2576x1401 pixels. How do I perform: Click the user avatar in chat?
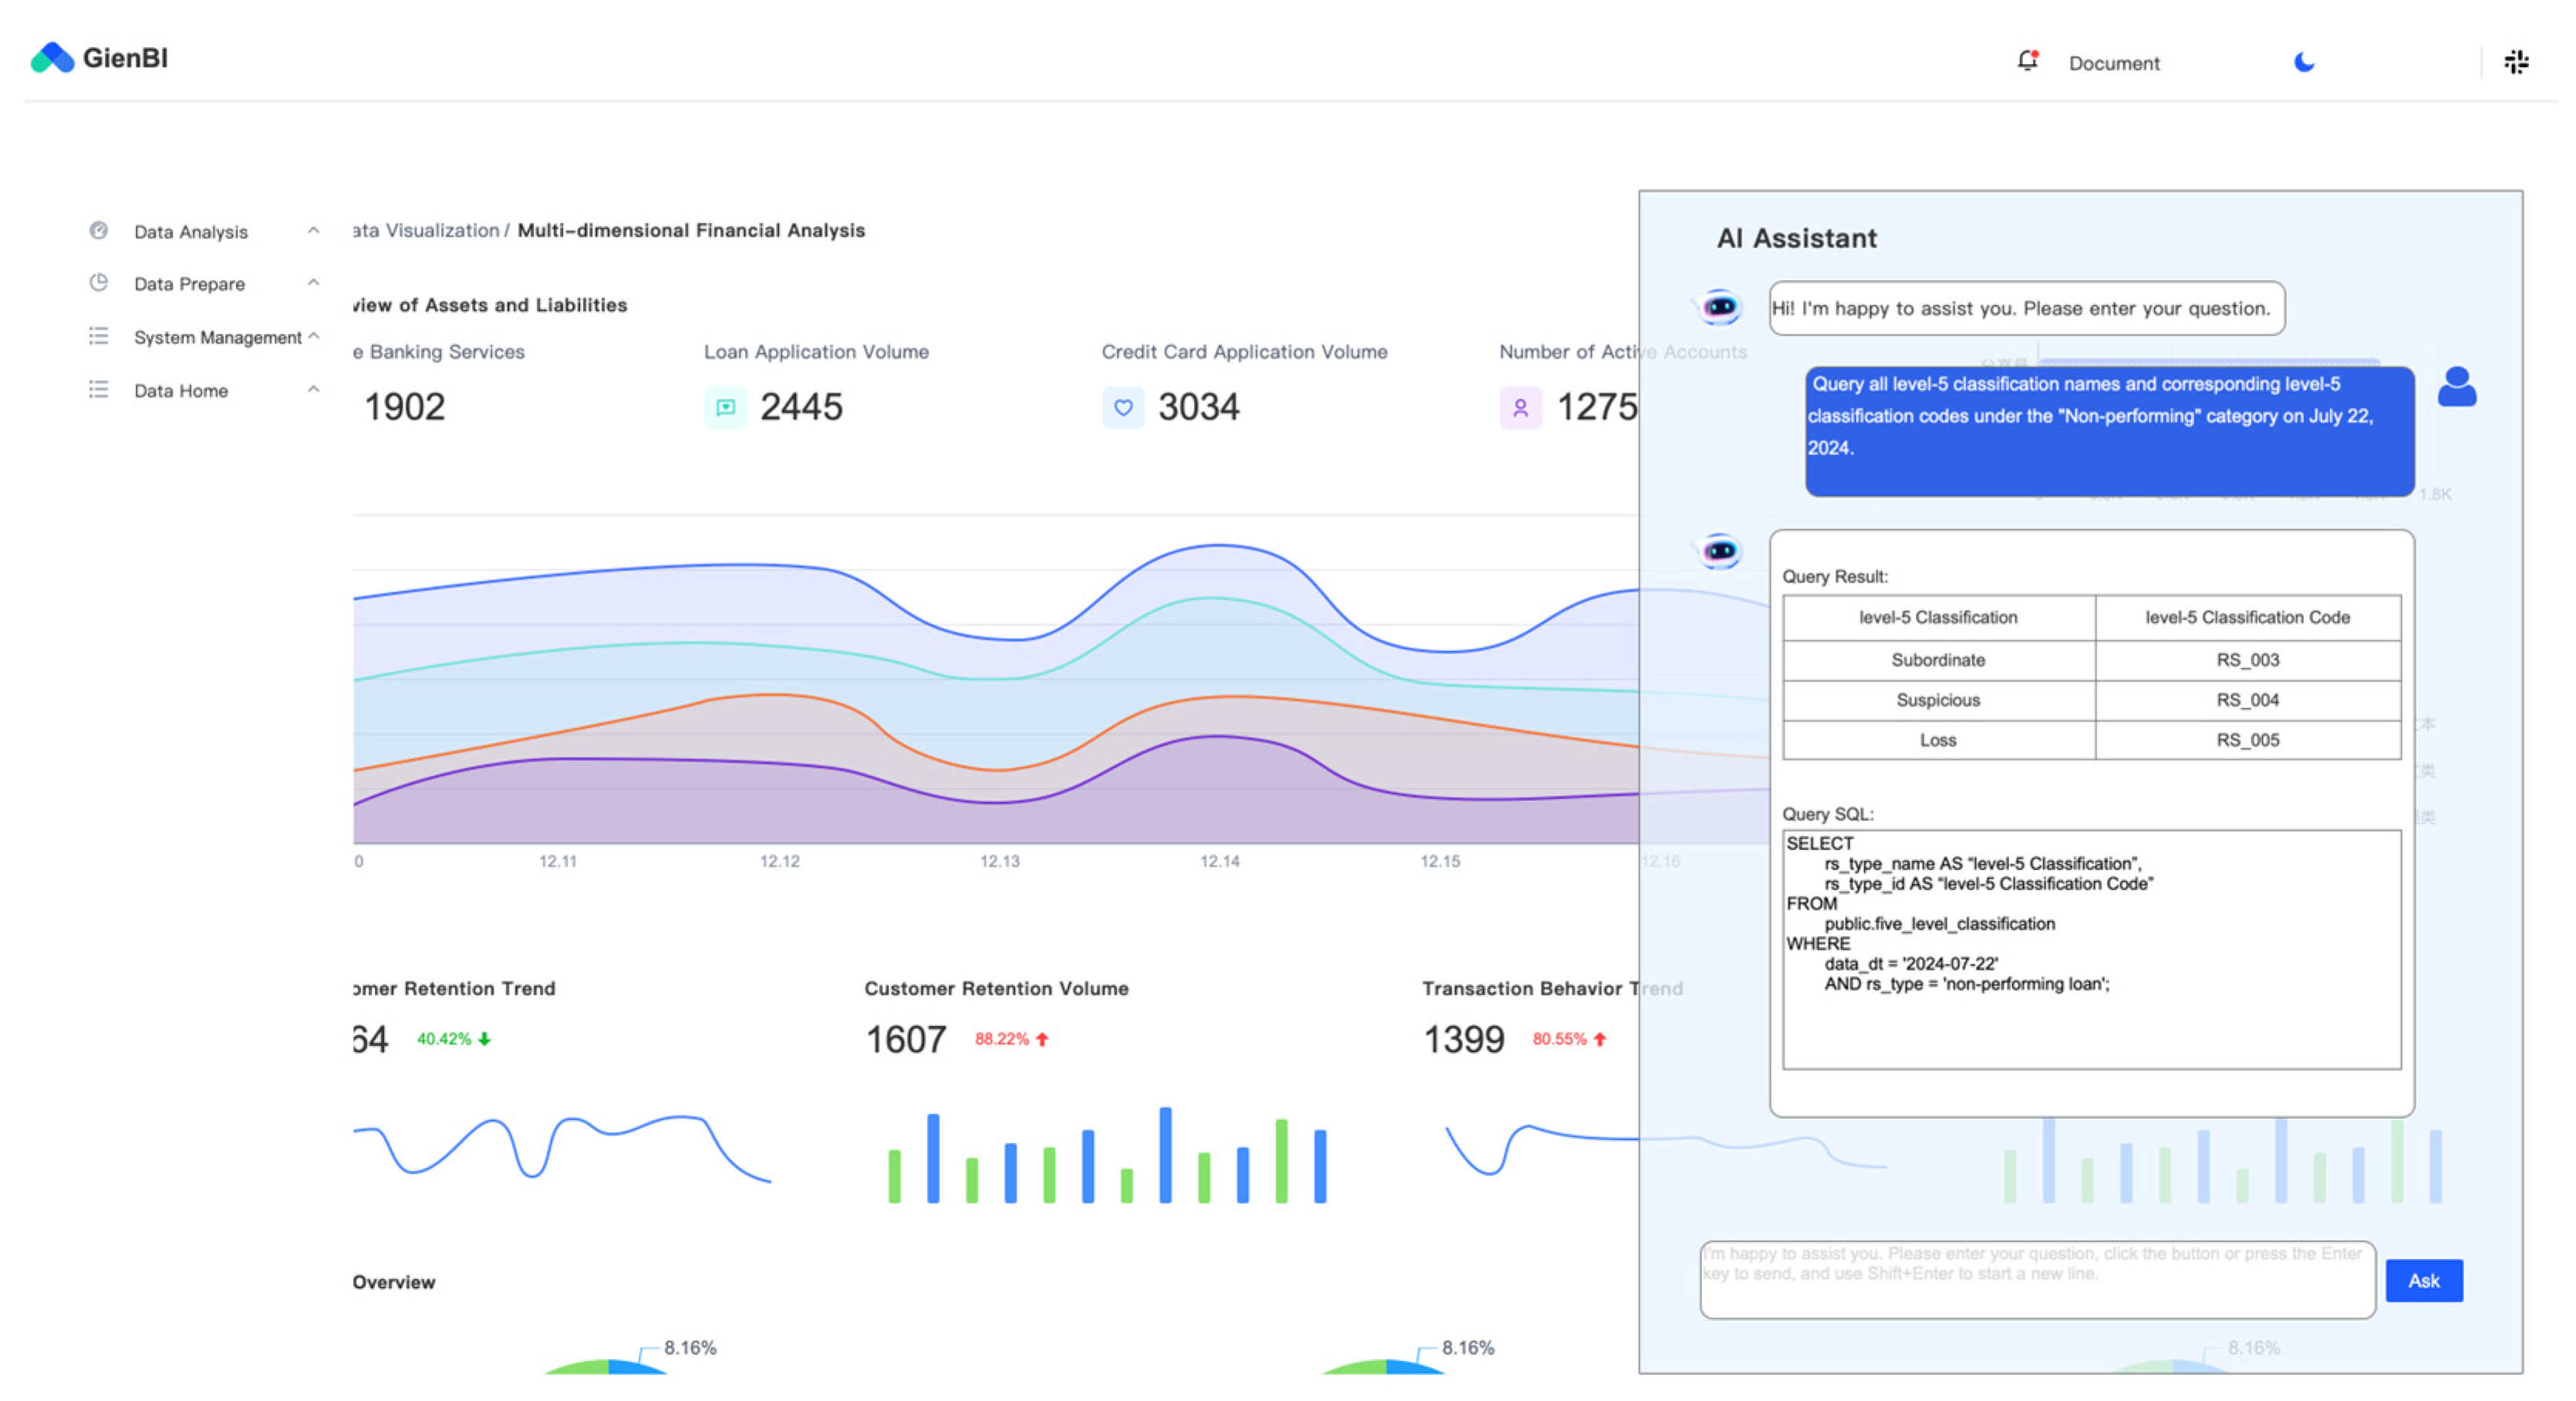coord(2456,387)
